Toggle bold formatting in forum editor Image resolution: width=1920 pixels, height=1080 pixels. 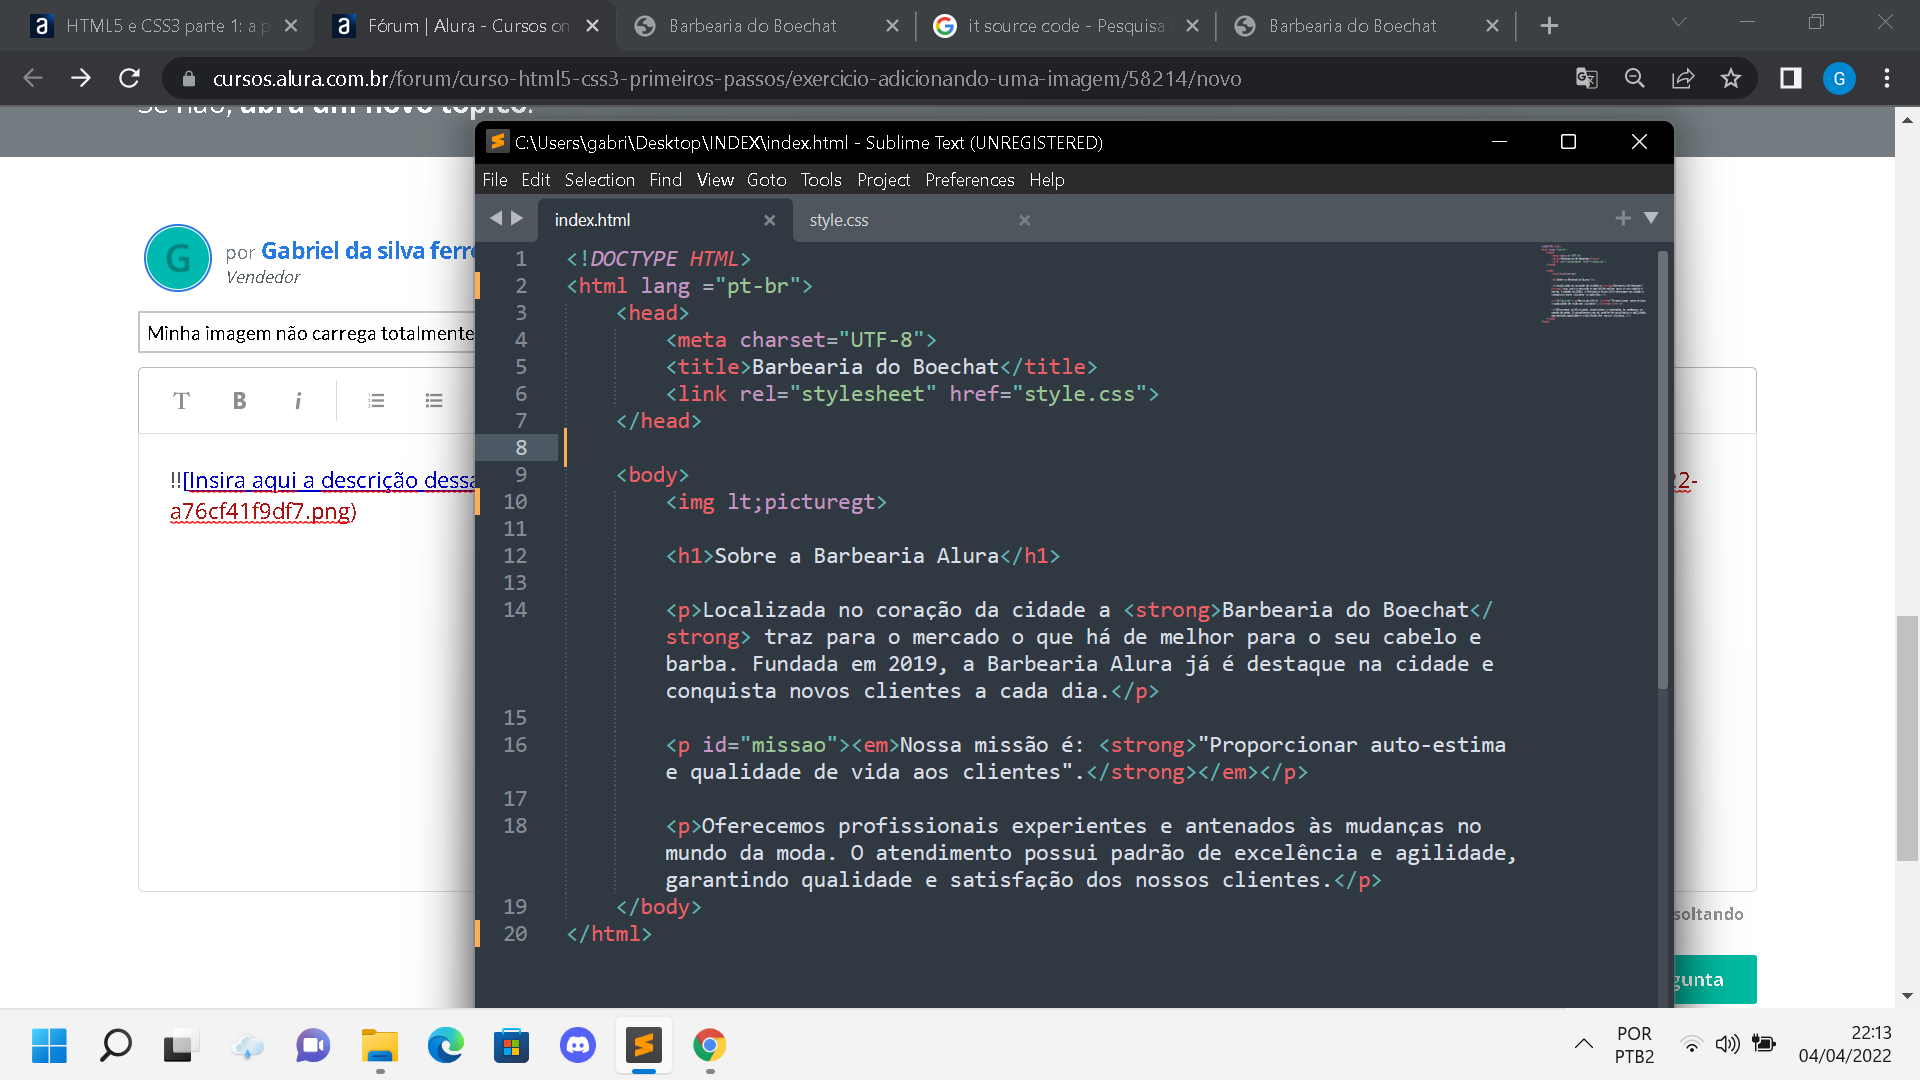click(x=239, y=401)
